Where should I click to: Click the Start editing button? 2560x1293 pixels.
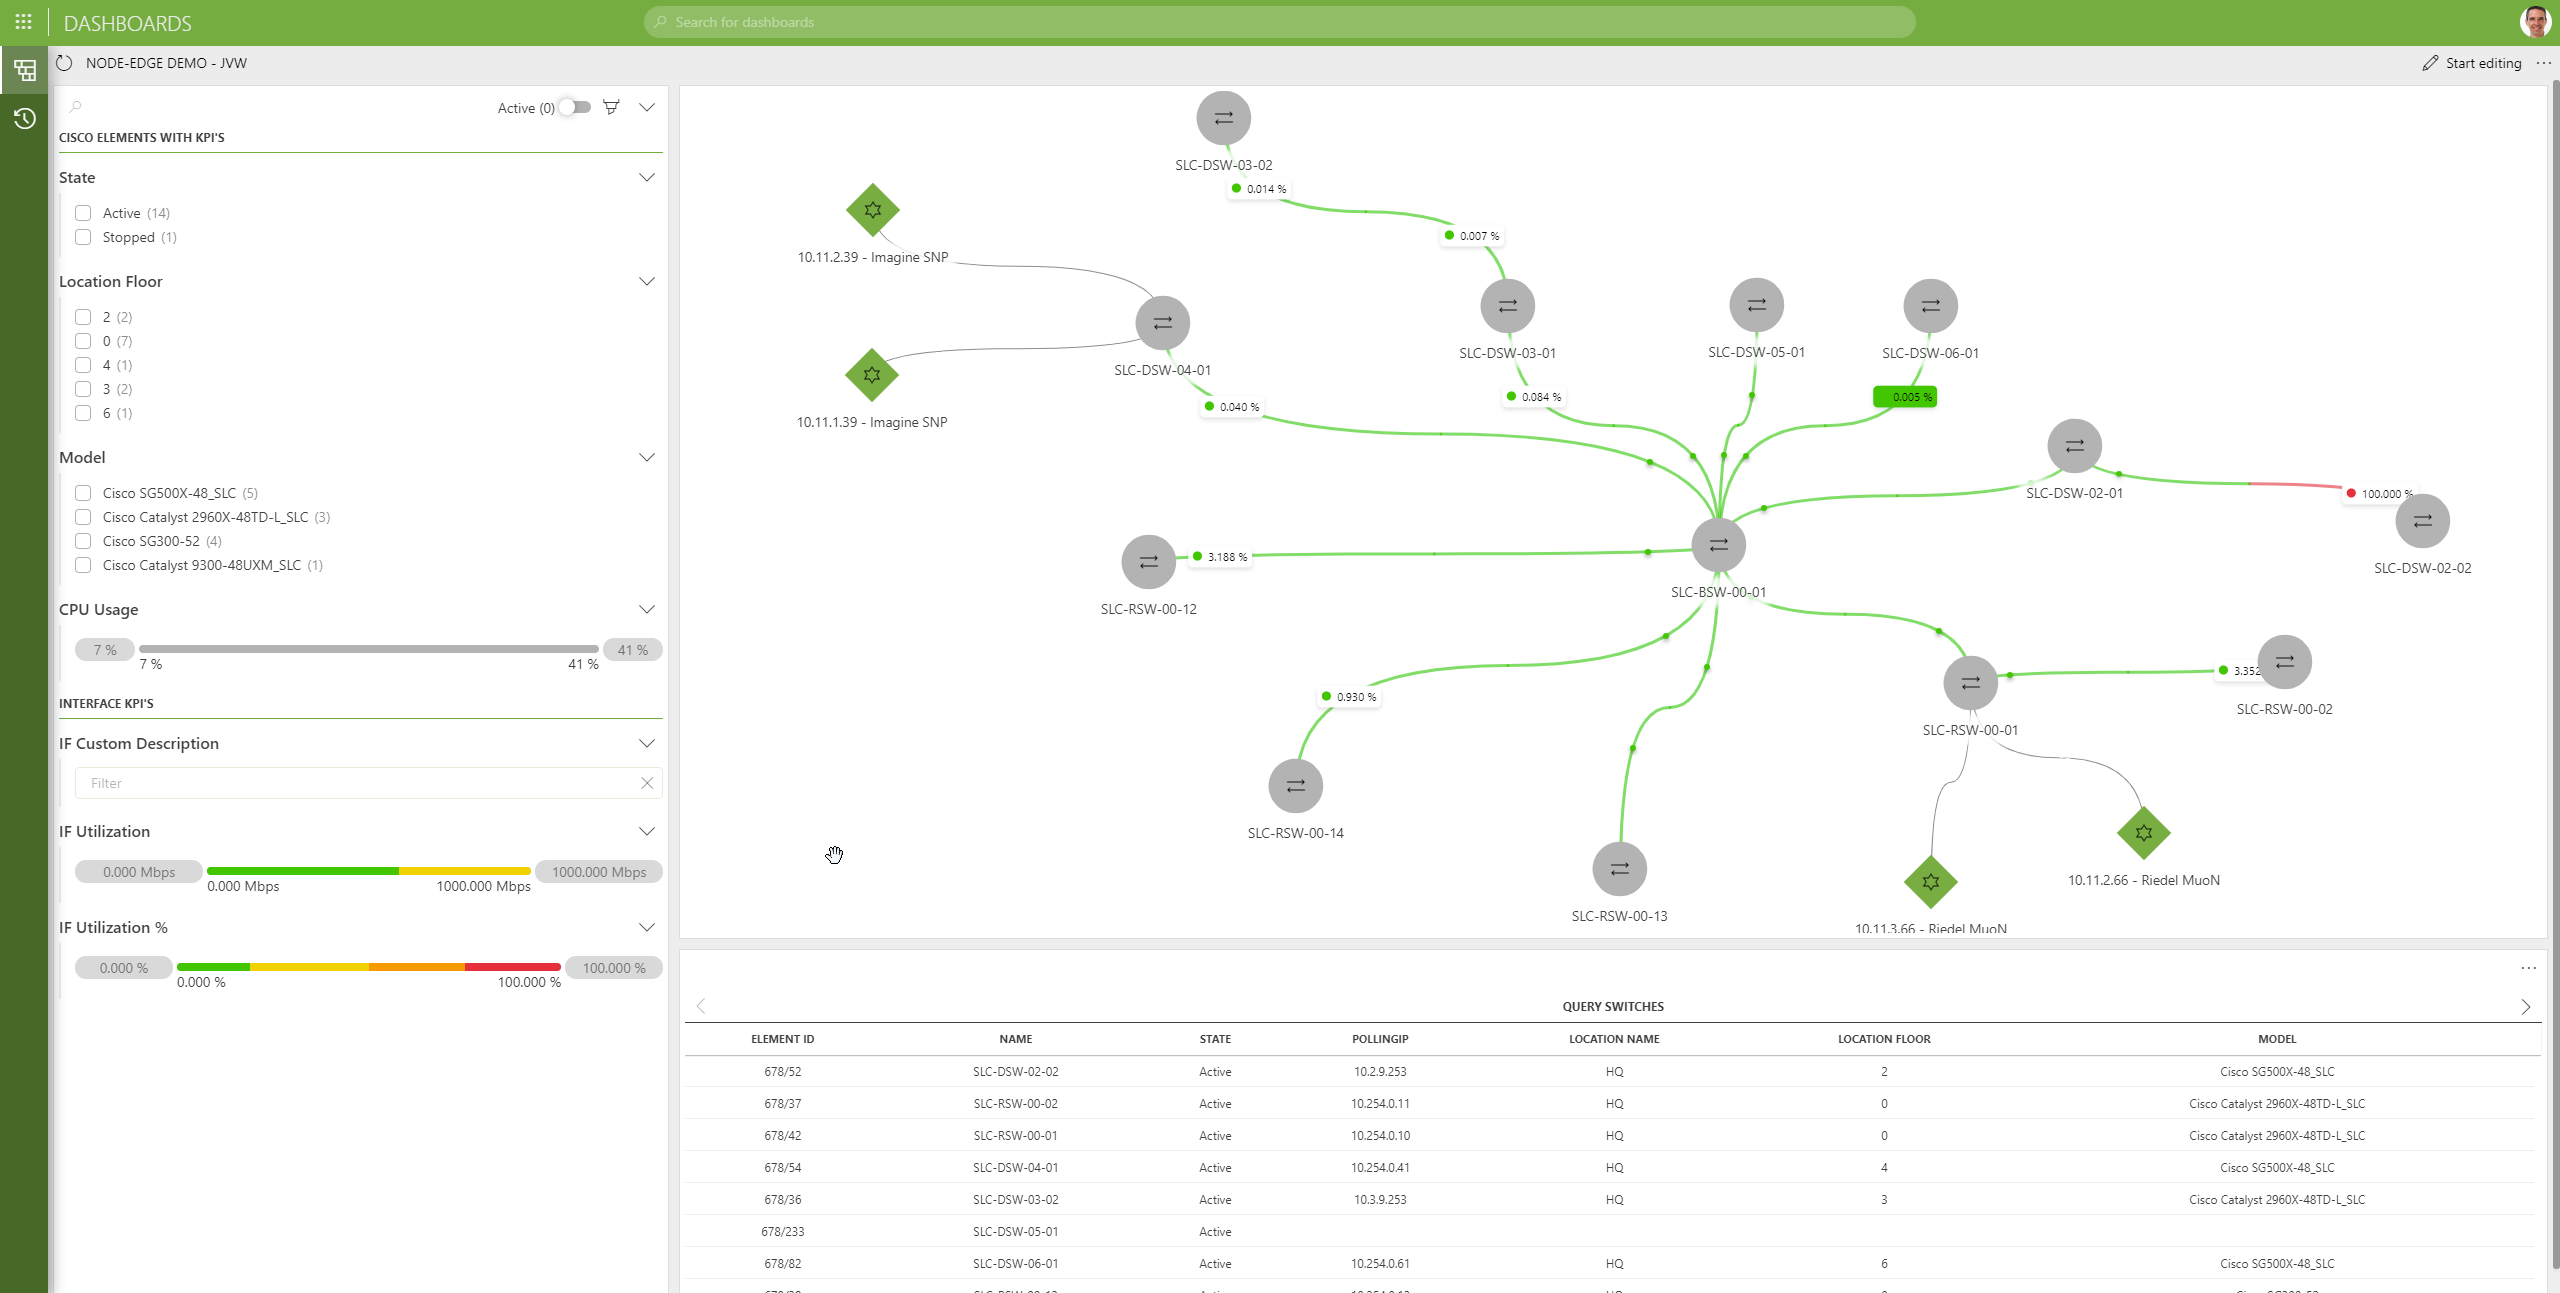point(2471,63)
